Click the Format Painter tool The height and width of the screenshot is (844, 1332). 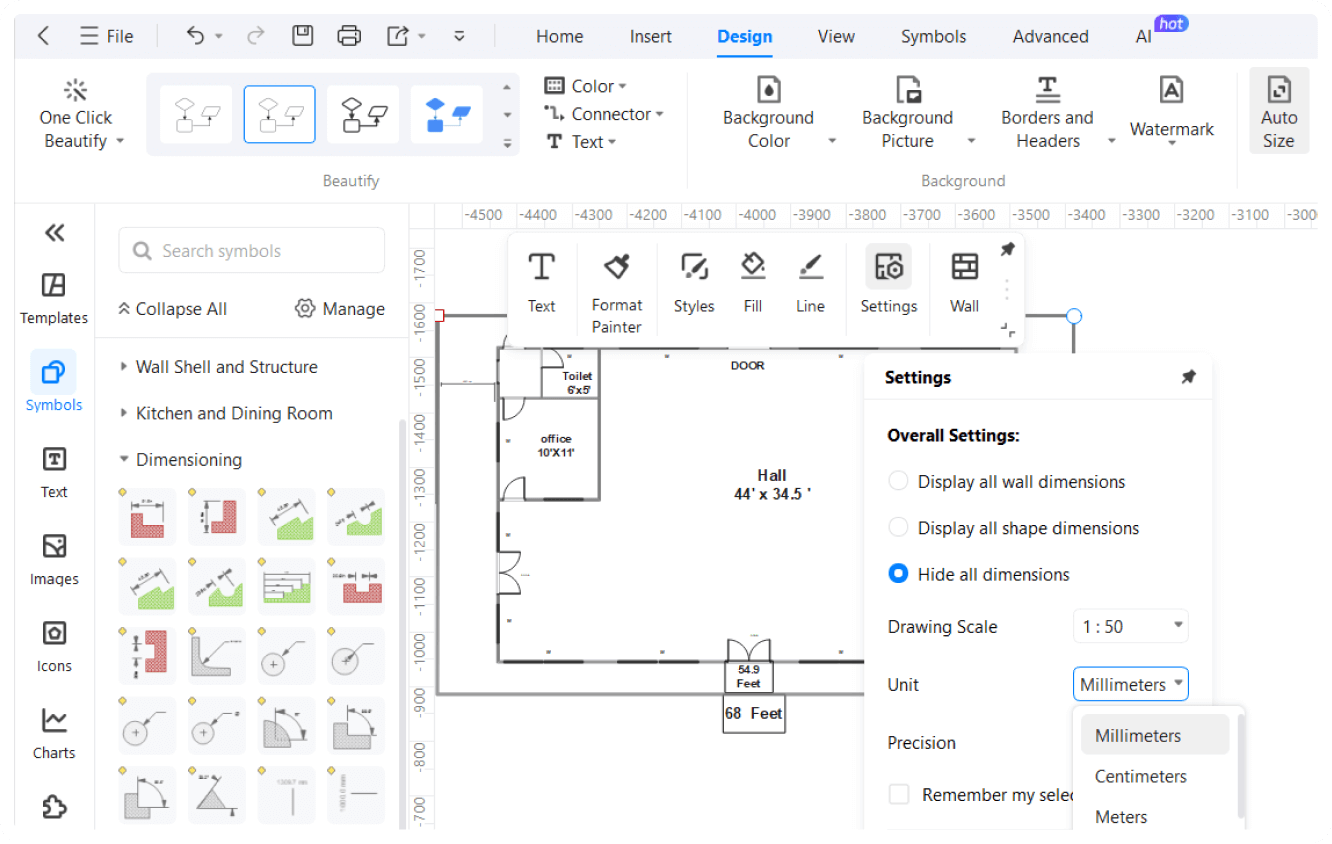tap(617, 293)
